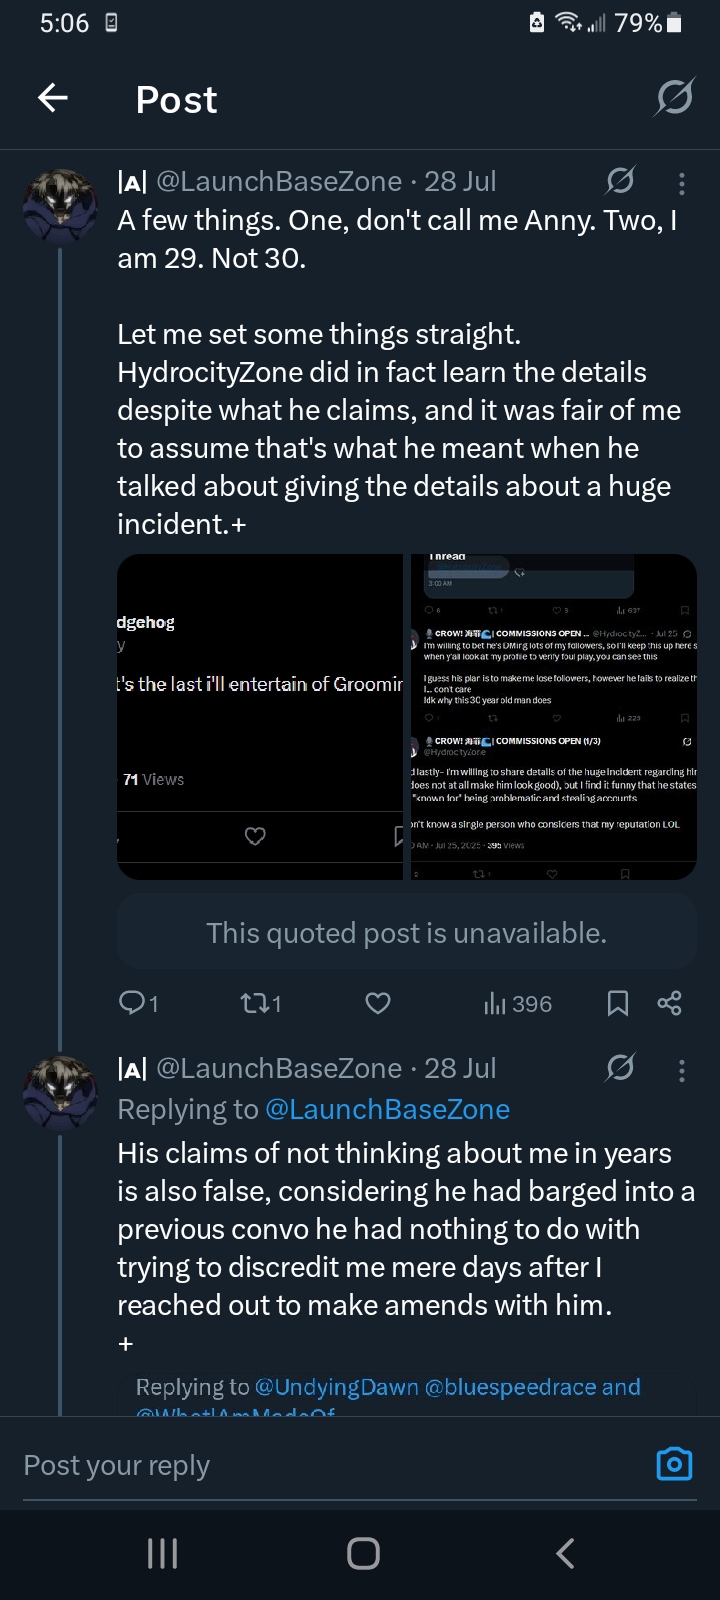Open the @UndyingDawn mention link
Viewport: 720px width, 1600px height.
pos(336,1387)
